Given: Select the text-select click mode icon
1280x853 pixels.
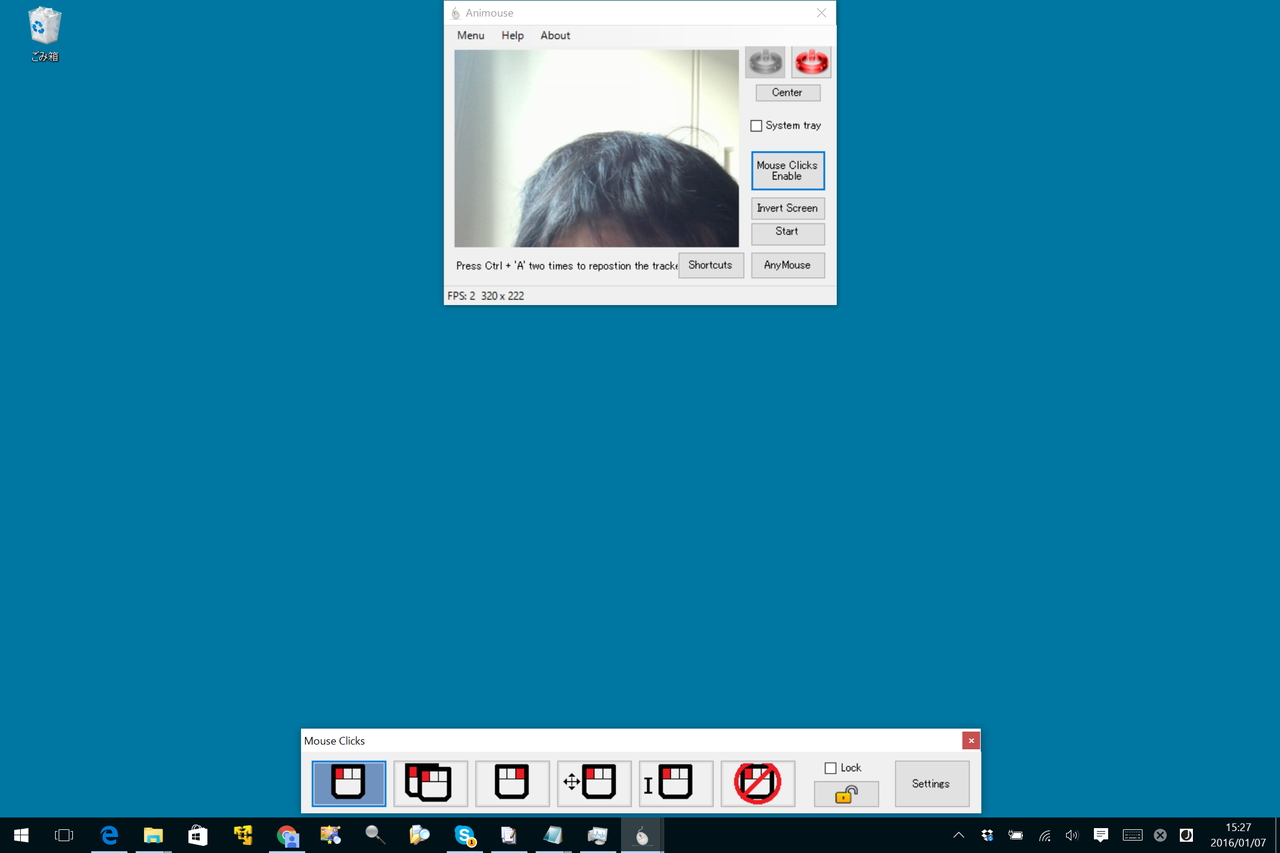Looking at the screenshot, I should pyautogui.click(x=676, y=783).
